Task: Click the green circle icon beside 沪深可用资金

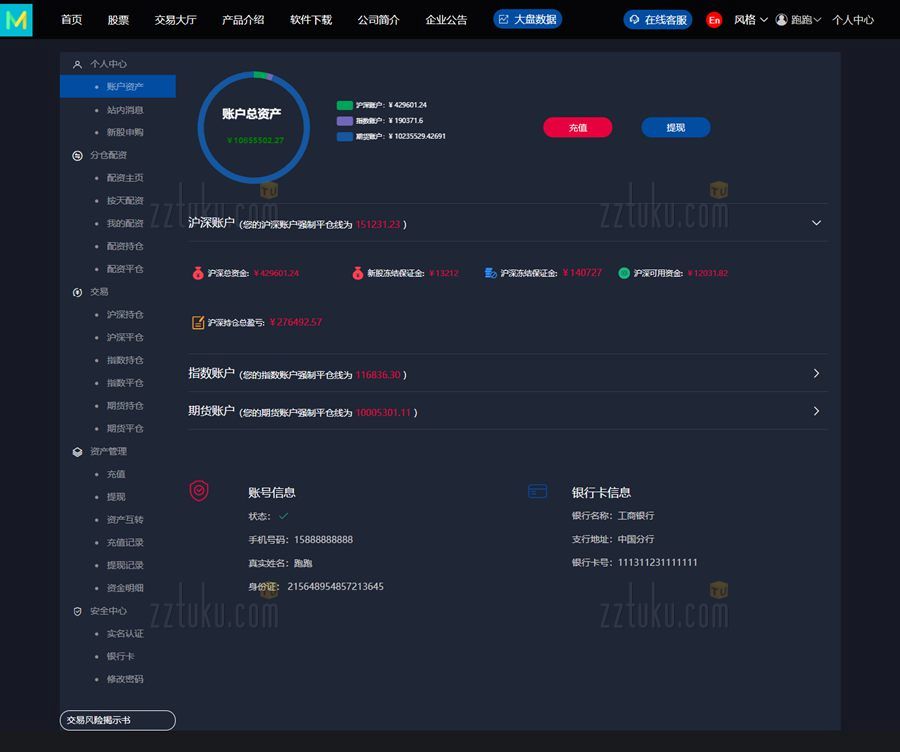Action: tap(624, 273)
